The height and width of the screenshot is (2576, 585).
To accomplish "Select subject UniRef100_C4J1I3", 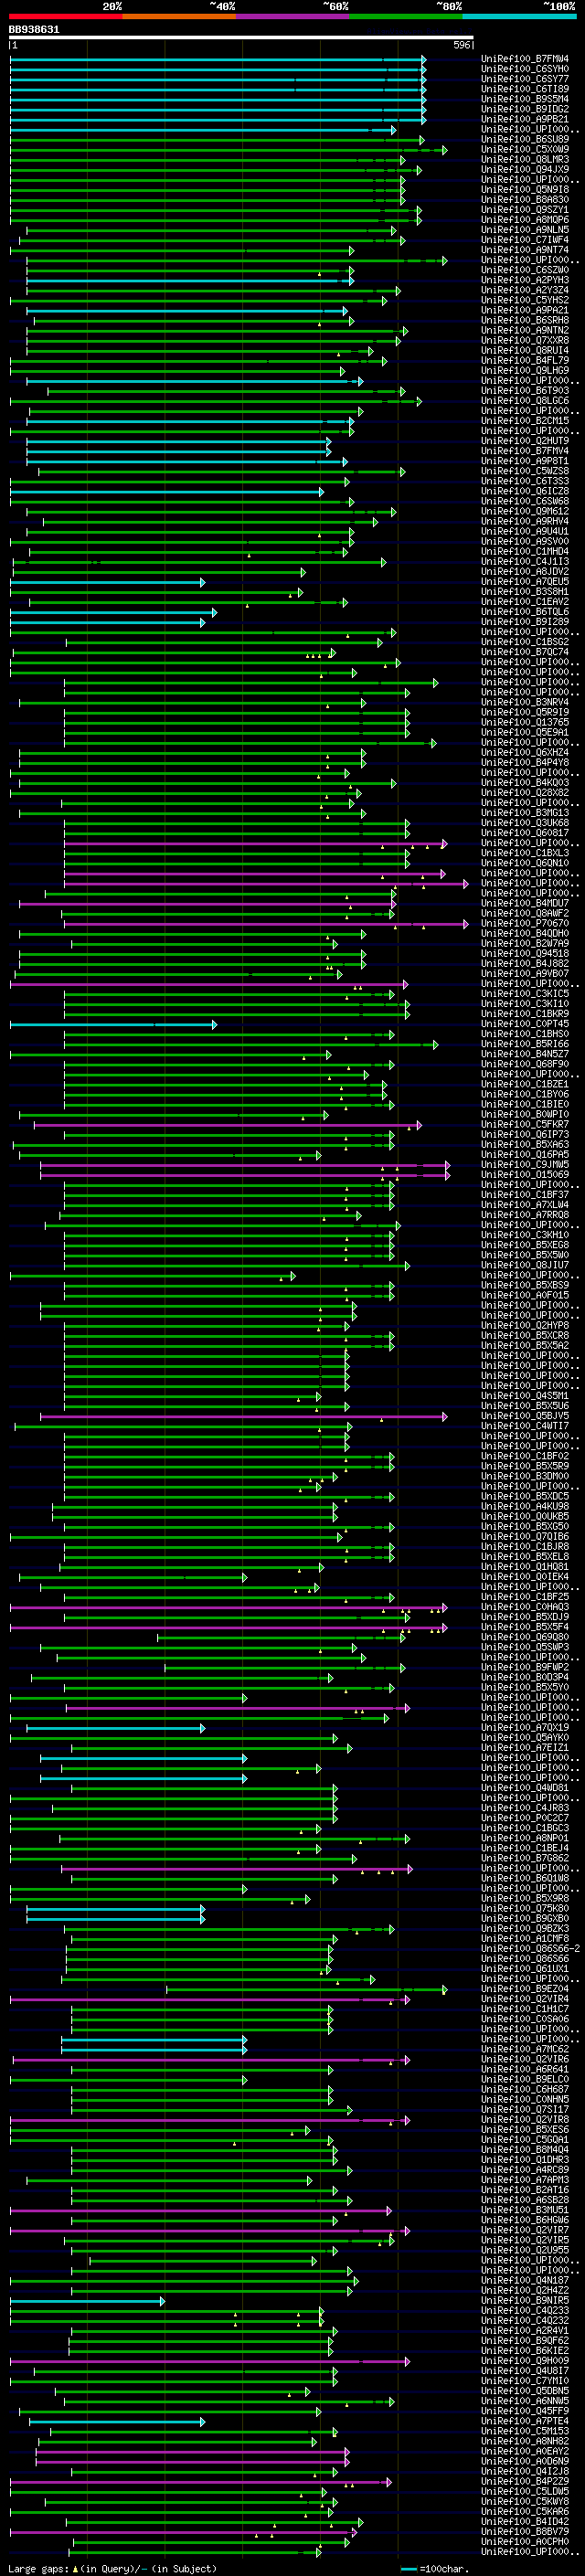I will (x=525, y=561).
